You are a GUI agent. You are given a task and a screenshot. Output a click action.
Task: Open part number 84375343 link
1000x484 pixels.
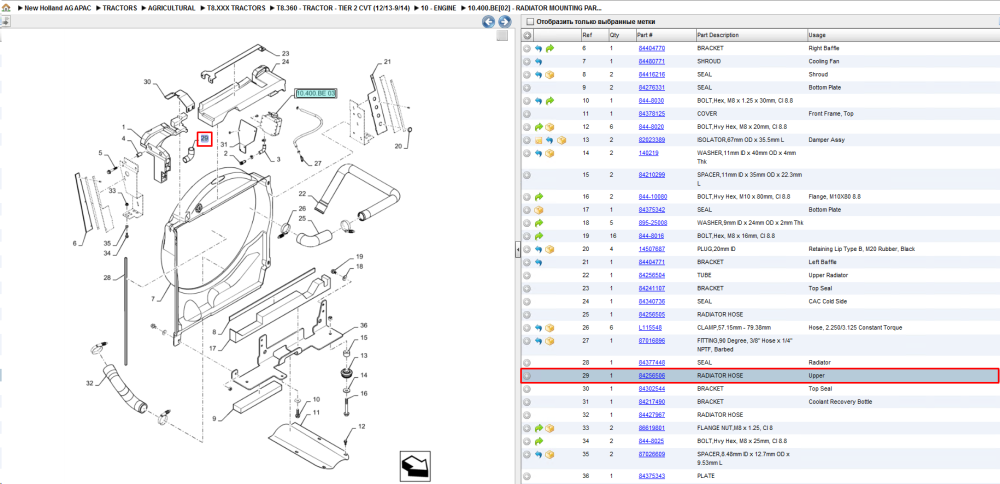652,476
